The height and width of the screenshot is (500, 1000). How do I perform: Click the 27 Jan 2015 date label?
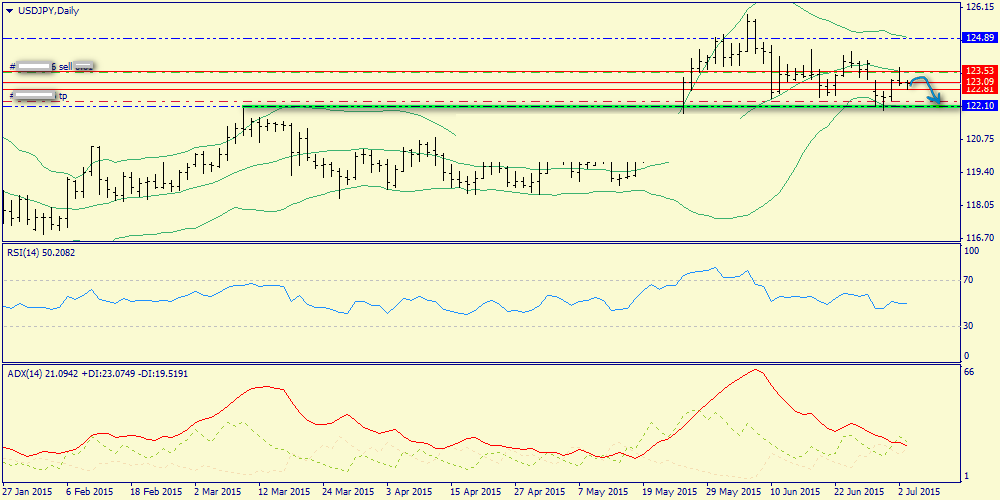click(28, 492)
